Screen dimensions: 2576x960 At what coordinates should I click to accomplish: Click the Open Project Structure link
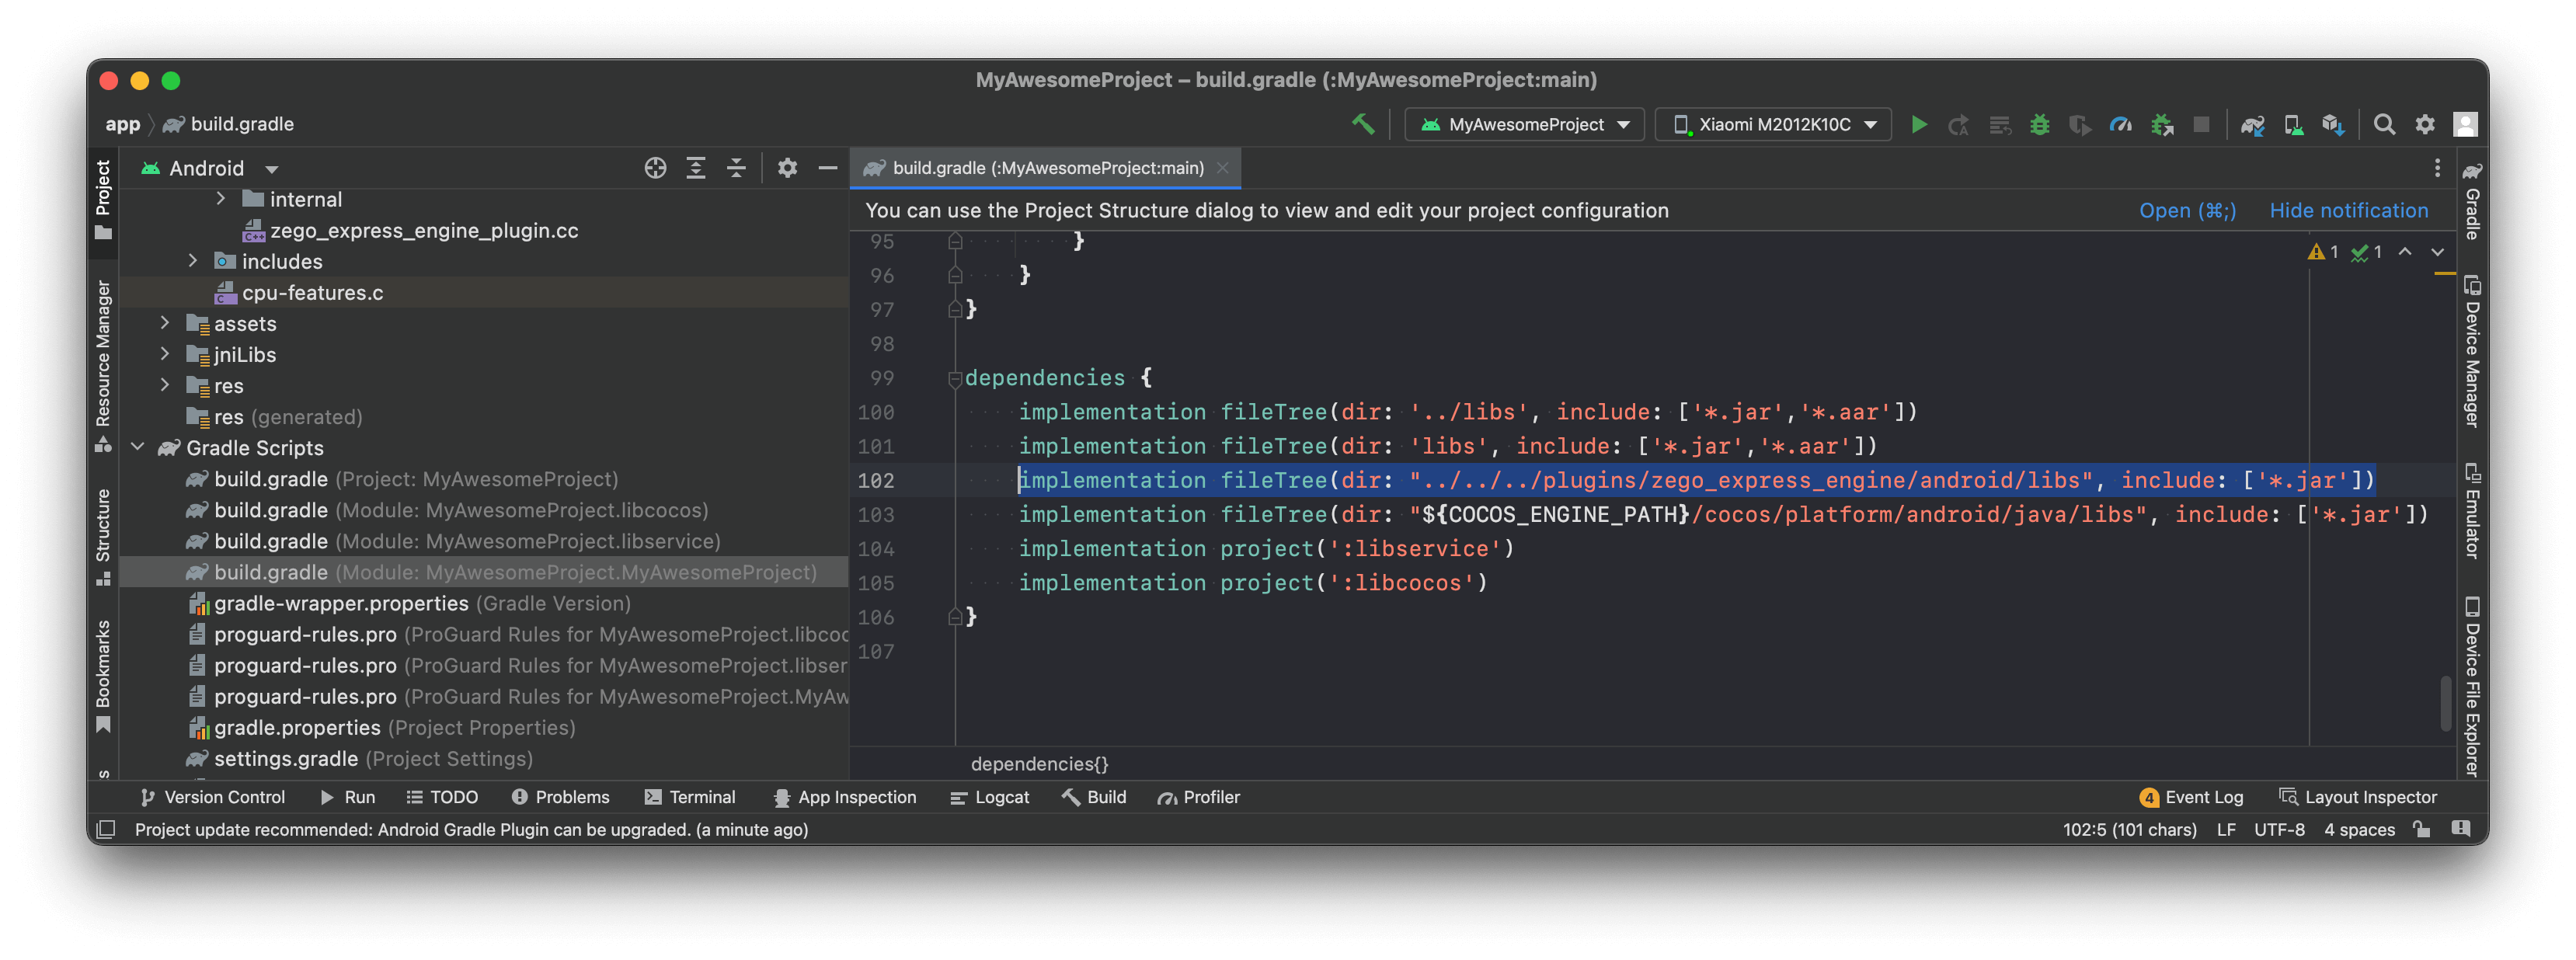coord(2186,210)
